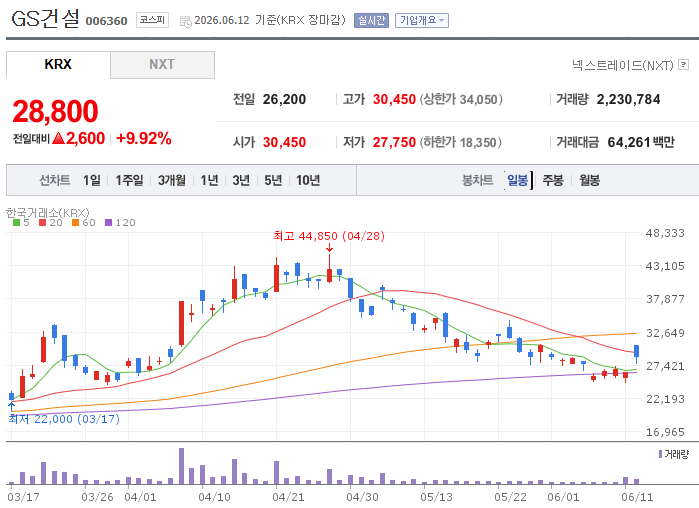Select the 주봉 candle chart

click(553, 180)
